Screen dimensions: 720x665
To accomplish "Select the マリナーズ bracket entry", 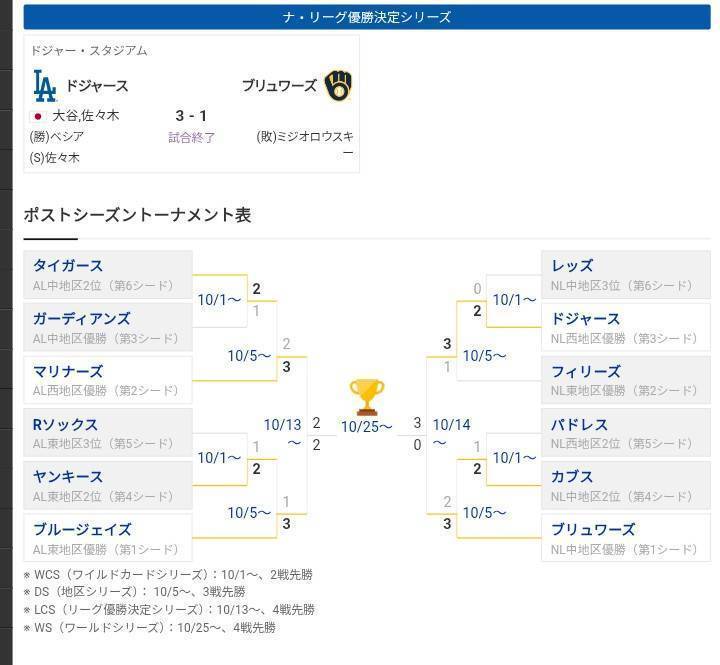I will [x=108, y=380].
